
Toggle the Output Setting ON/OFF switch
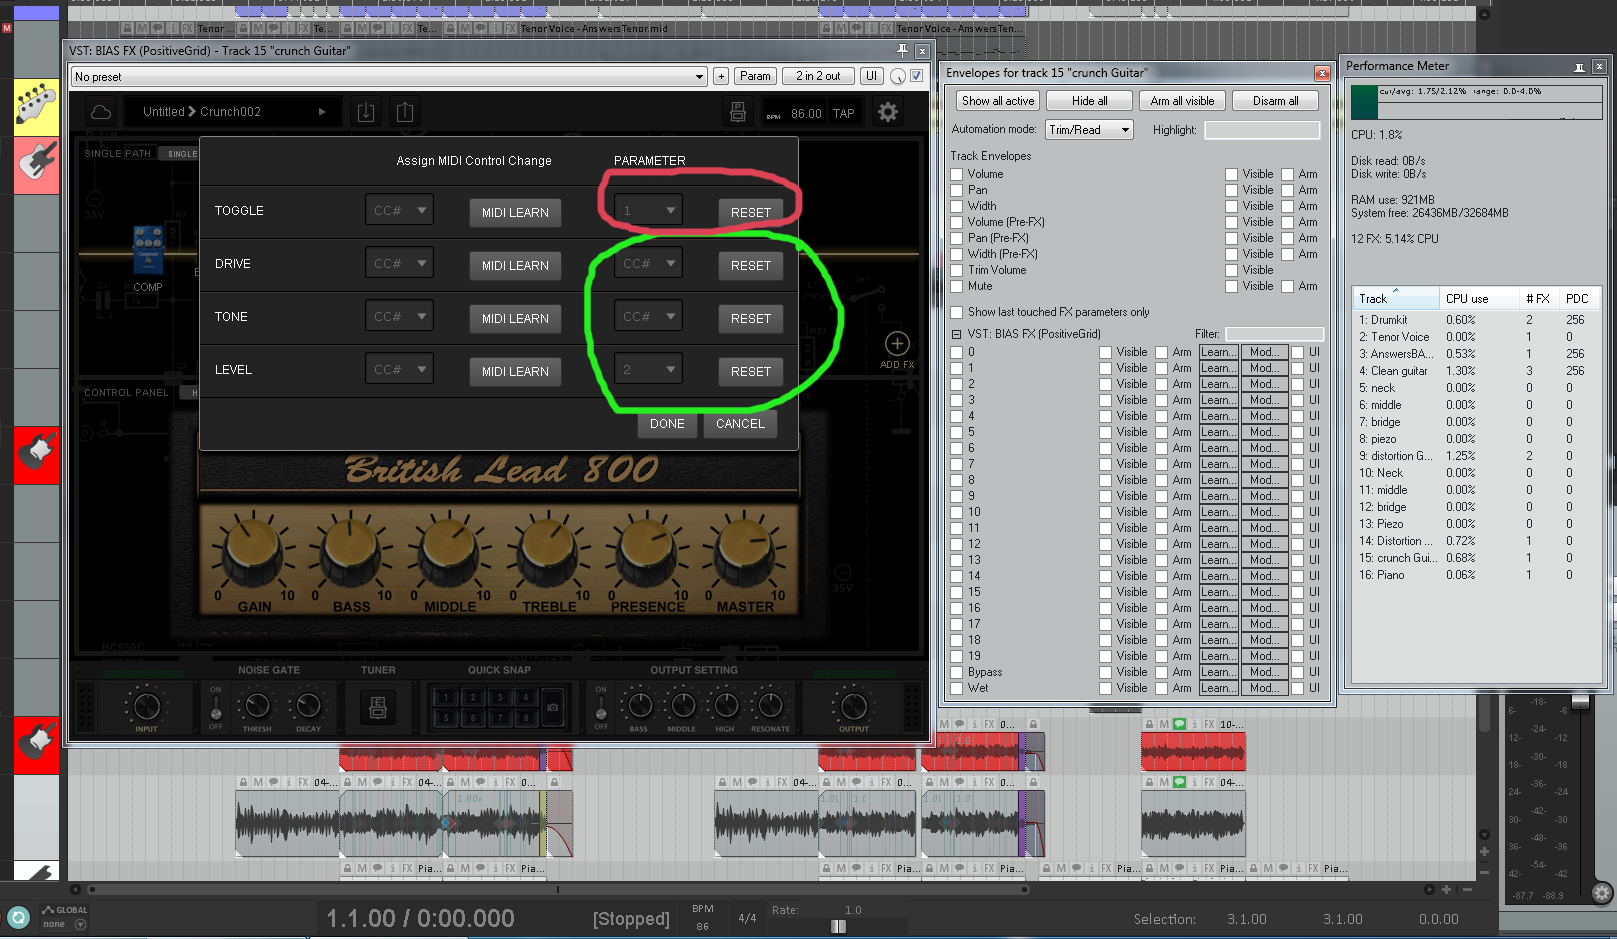click(x=601, y=708)
